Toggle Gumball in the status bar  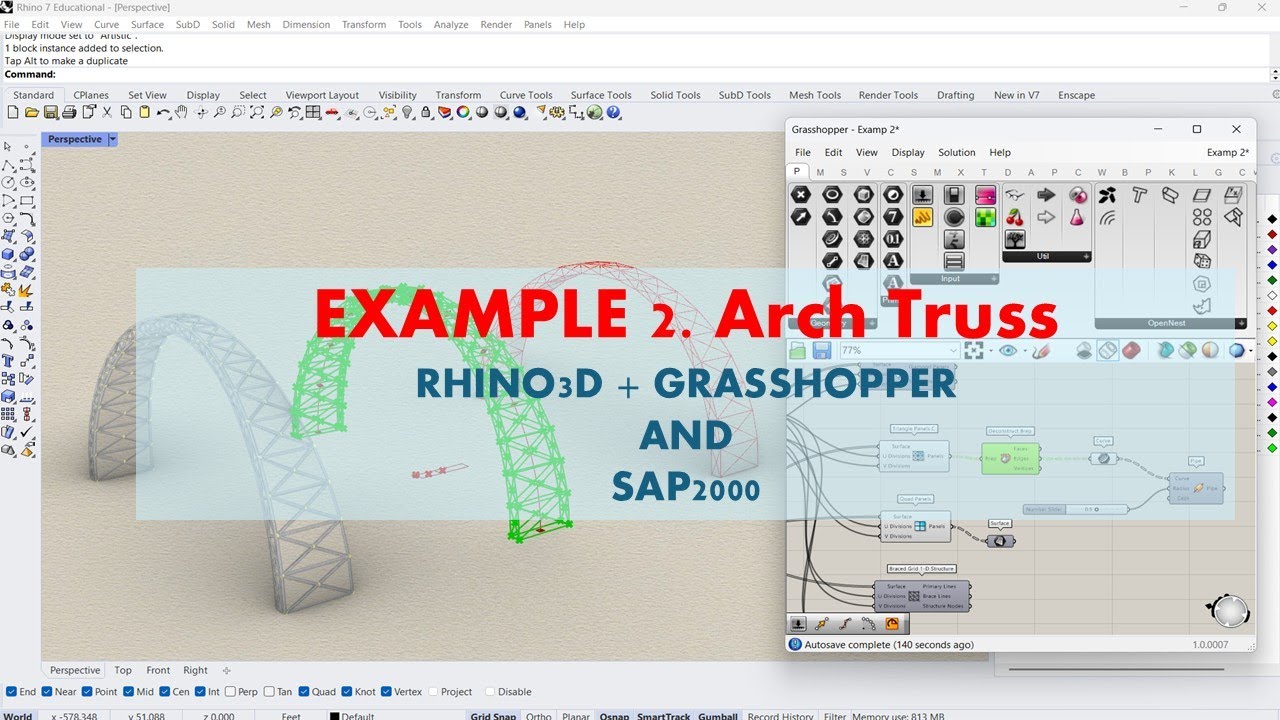pyautogui.click(x=717, y=716)
